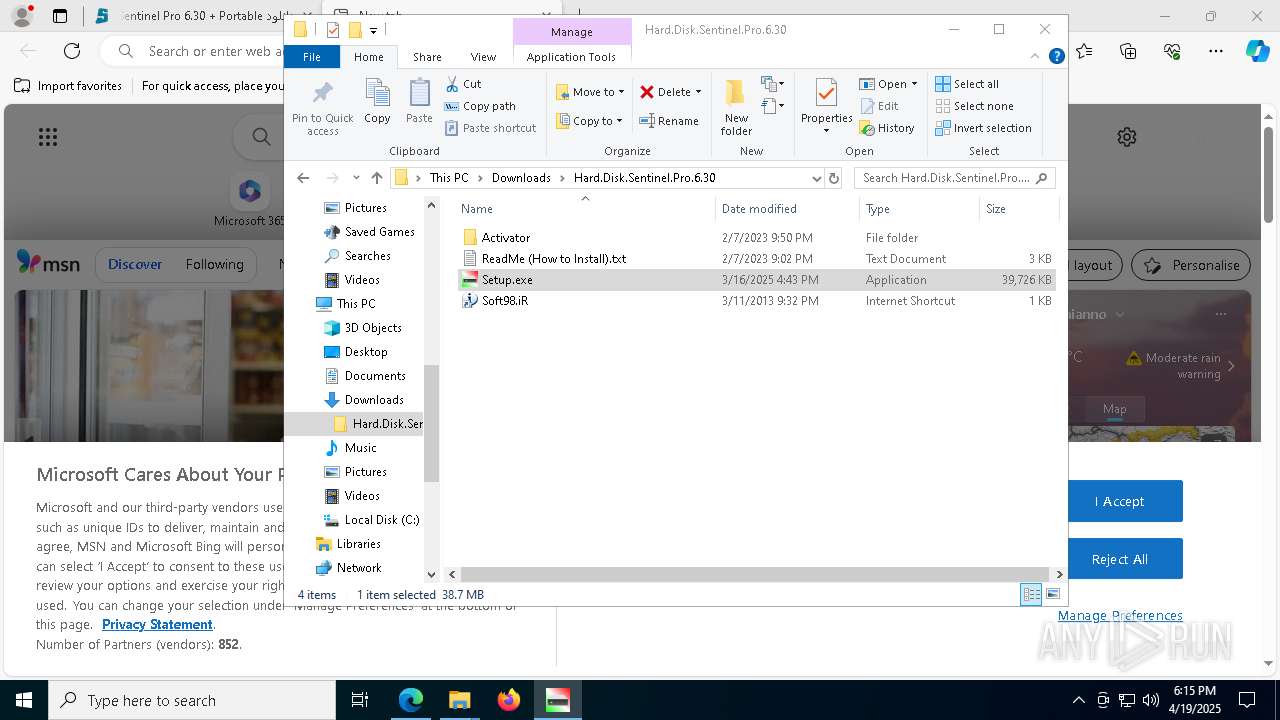The width and height of the screenshot is (1280, 720).
Task: Go up one folder level
Action: 377,178
